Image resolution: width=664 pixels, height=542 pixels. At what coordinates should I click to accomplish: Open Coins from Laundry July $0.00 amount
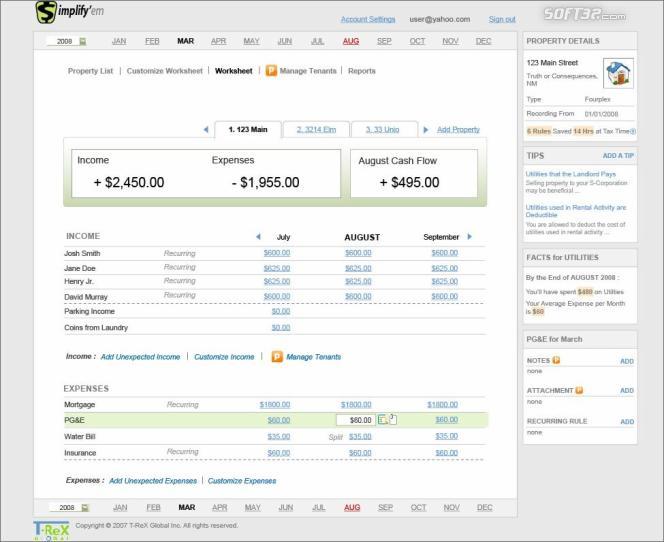[x=281, y=327]
